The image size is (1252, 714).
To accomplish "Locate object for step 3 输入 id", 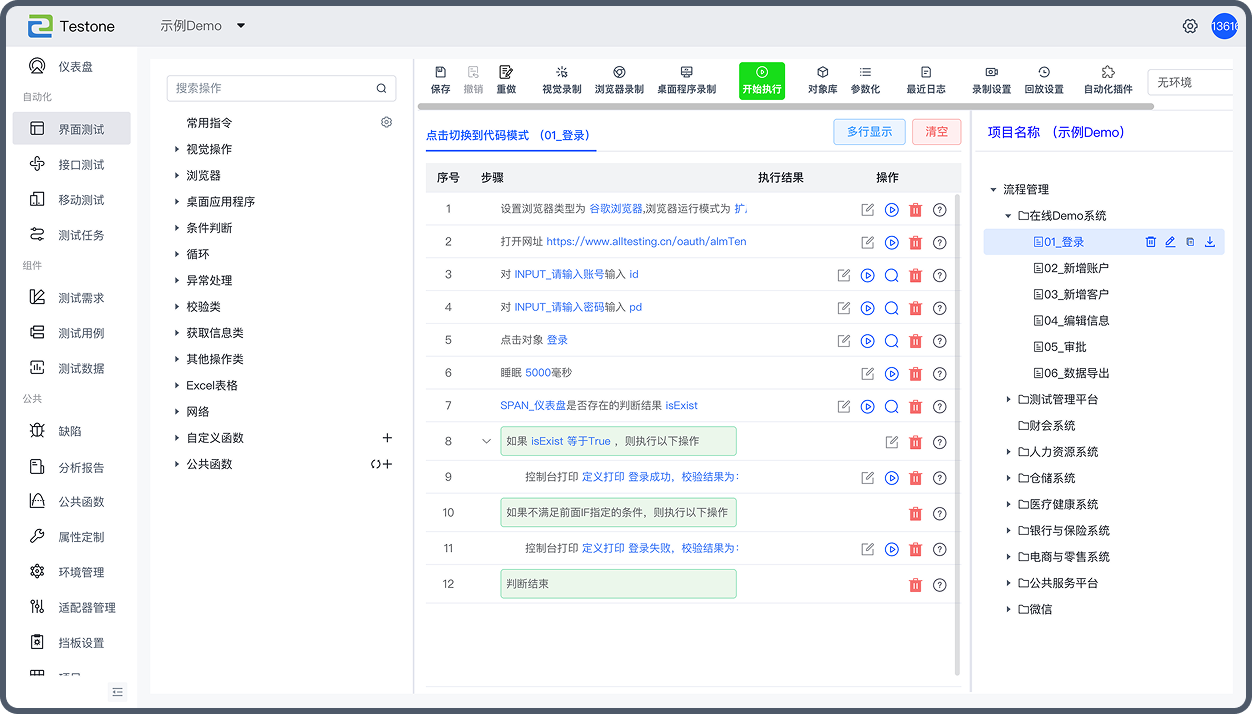I will click(x=892, y=275).
